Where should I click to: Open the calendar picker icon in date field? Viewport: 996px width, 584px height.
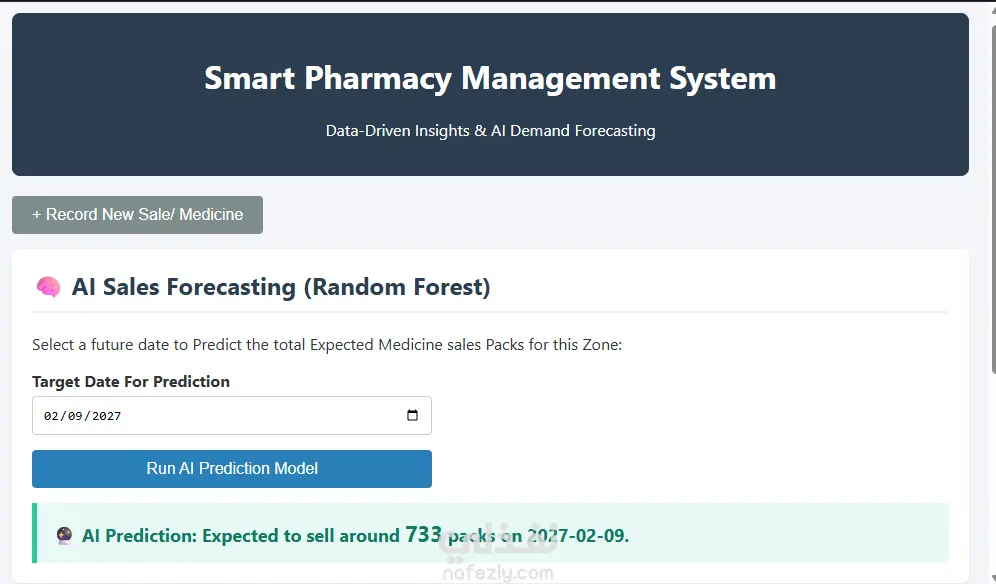coord(412,415)
